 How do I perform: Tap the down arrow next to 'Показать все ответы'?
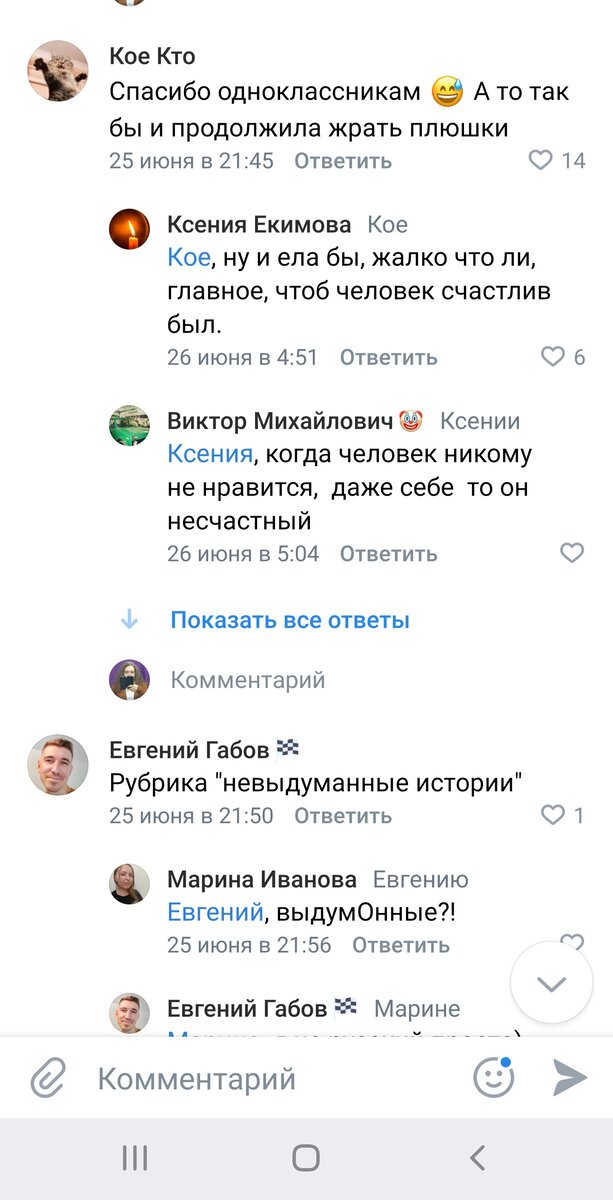(x=129, y=620)
